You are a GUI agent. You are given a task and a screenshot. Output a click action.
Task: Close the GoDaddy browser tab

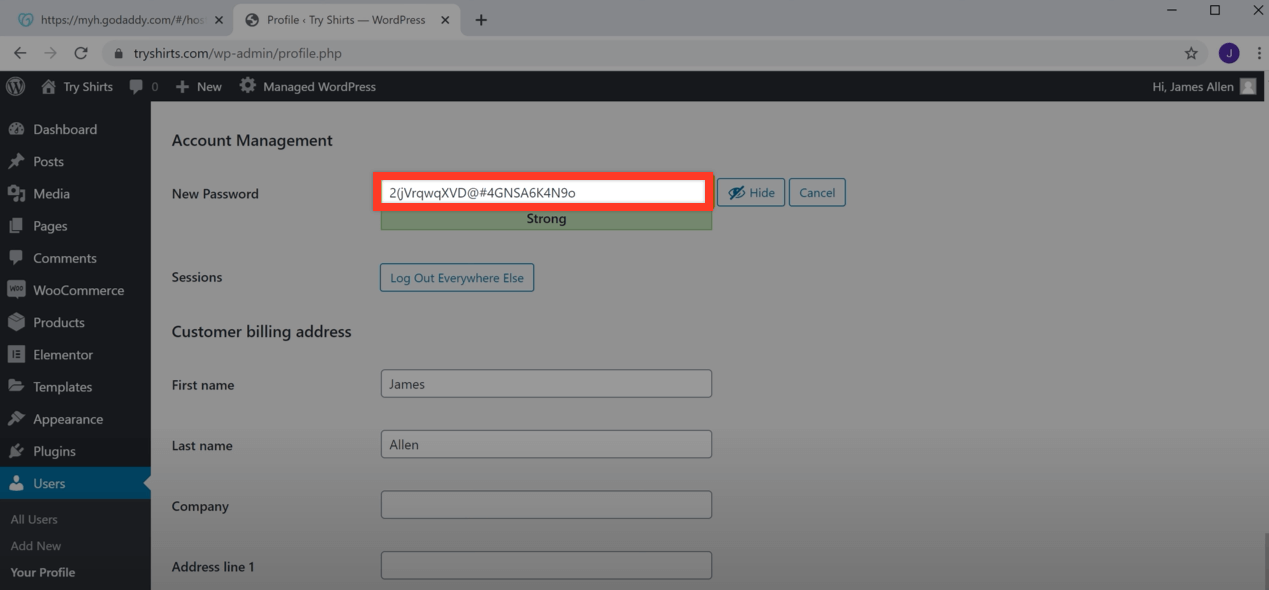click(x=219, y=20)
